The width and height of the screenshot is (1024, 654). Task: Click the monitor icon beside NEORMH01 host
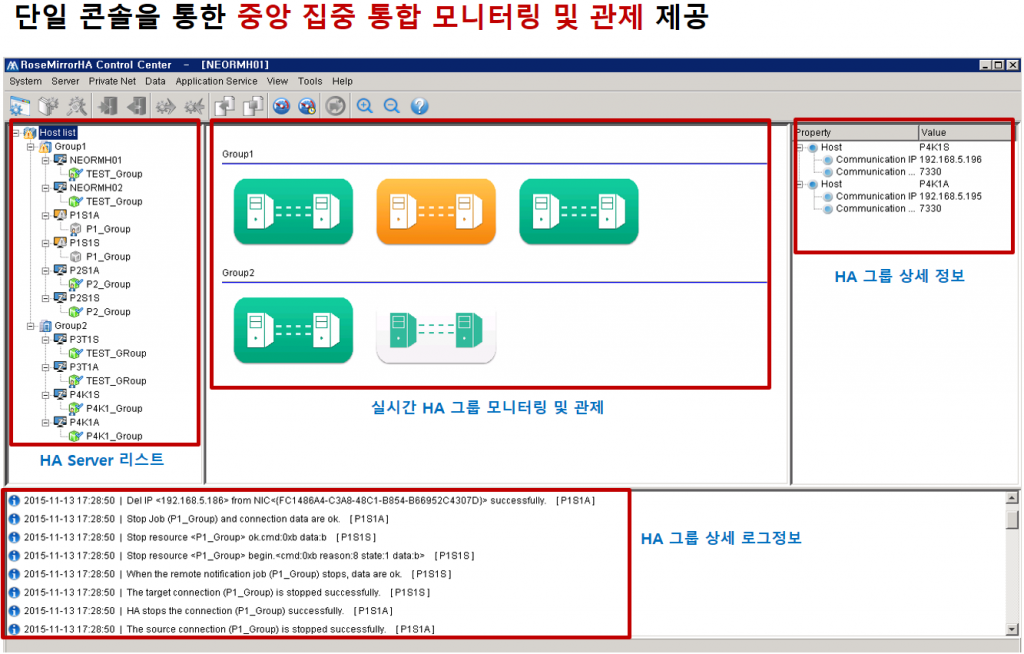60,160
